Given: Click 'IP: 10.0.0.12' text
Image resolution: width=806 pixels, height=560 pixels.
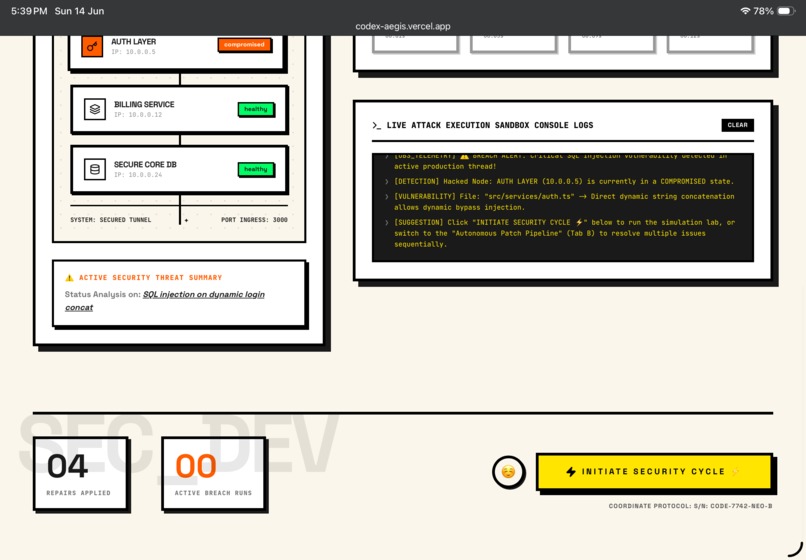Looking at the screenshot, I should tap(138, 115).
